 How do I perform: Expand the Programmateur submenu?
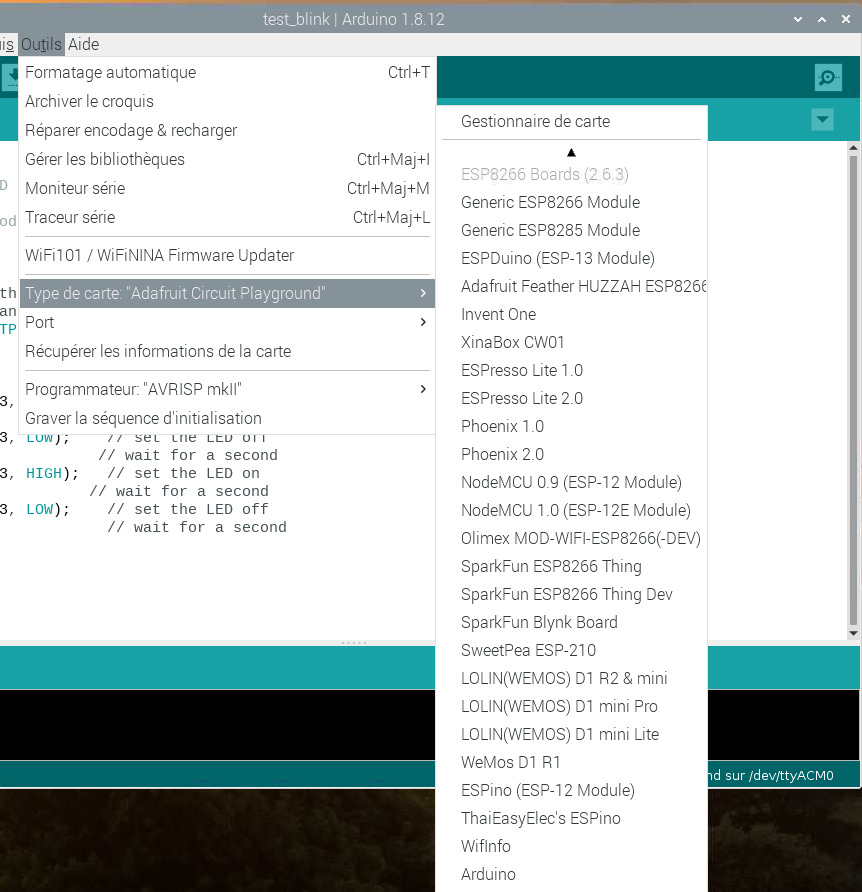point(227,389)
